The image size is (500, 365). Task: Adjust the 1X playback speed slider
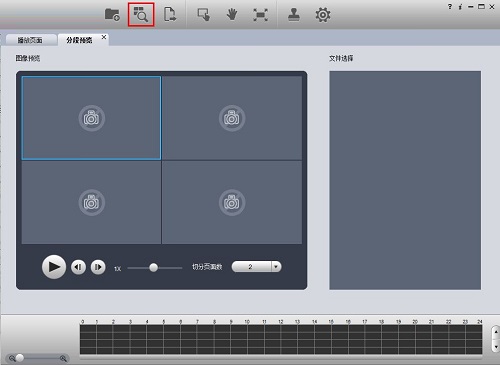pyautogui.click(x=153, y=267)
